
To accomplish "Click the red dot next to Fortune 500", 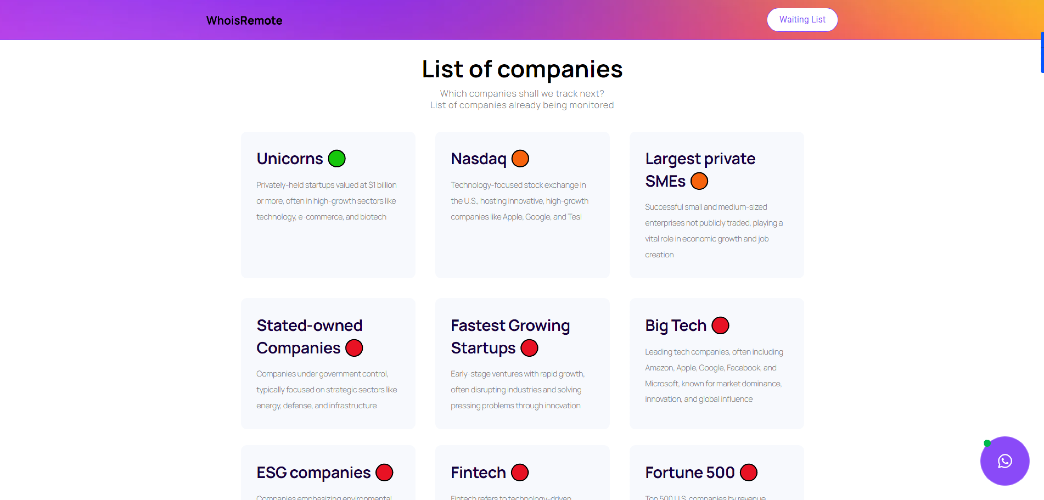I will point(749,473).
